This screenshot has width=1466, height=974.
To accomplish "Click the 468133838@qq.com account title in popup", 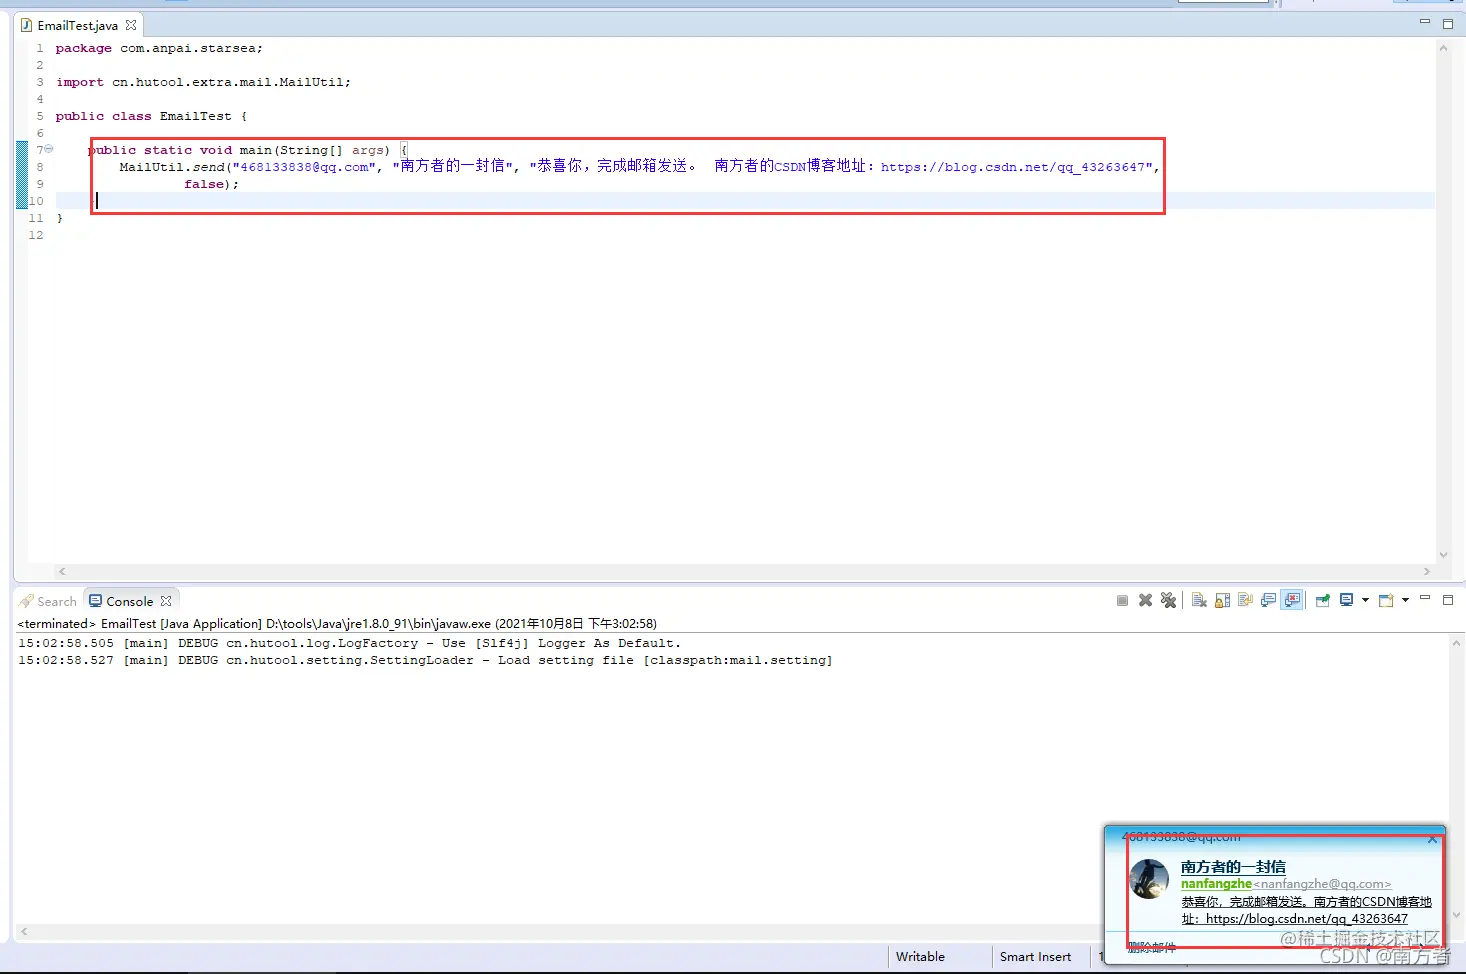I will (1181, 837).
